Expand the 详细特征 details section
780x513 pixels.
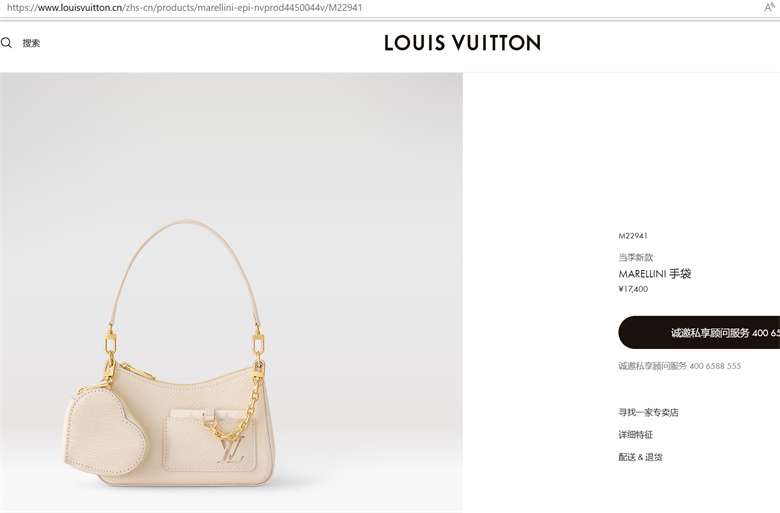click(x=635, y=434)
